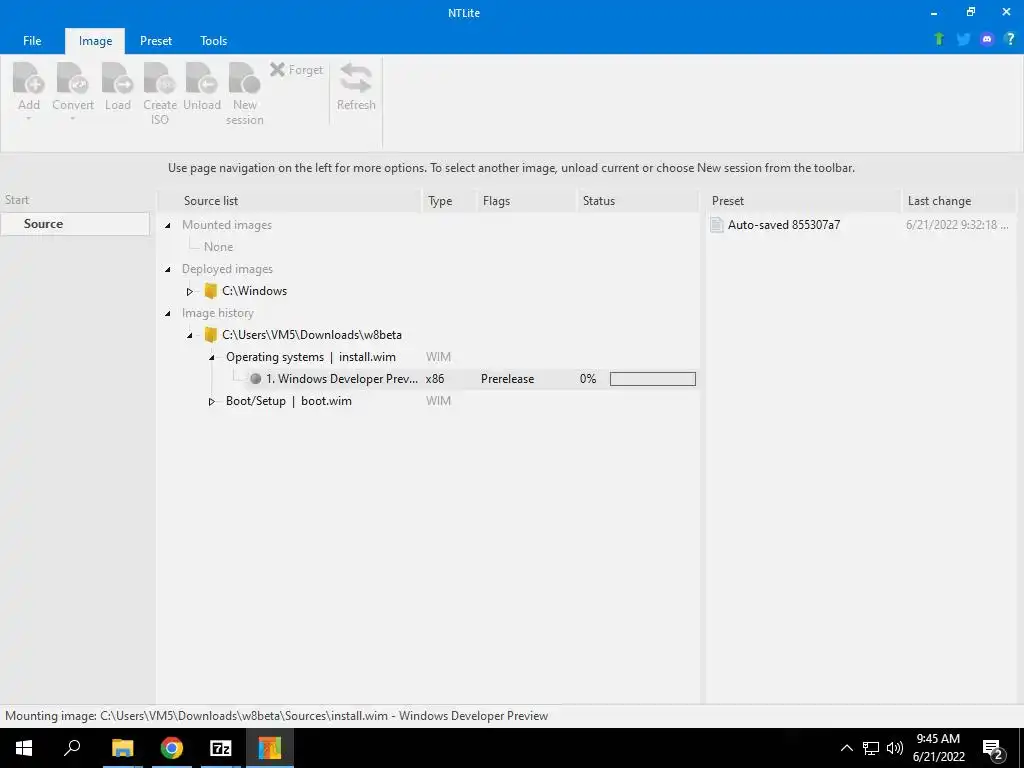The width and height of the screenshot is (1024, 768).
Task: Switch to the Image ribbon tab
Action: [x=95, y=40]
